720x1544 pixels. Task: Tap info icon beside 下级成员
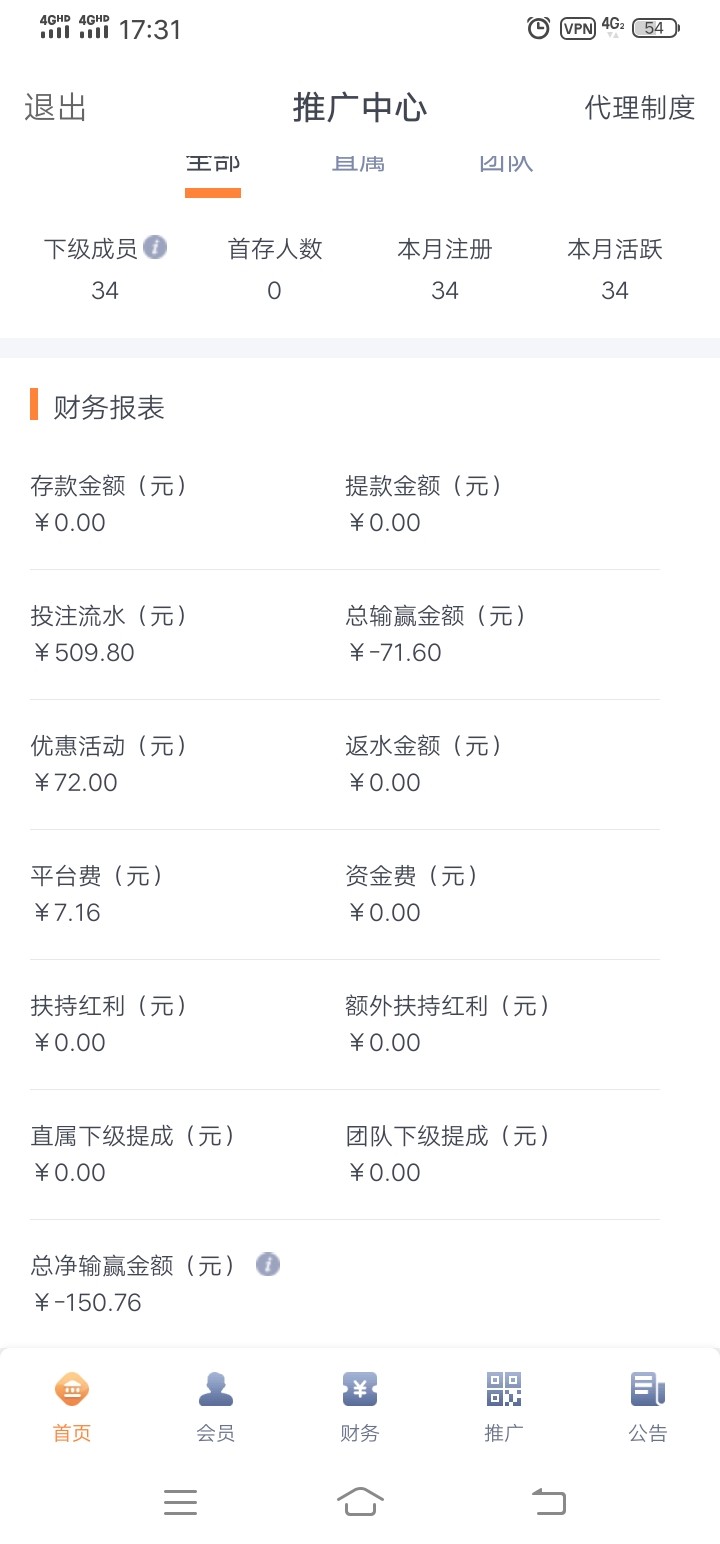(x=155, y=247)
